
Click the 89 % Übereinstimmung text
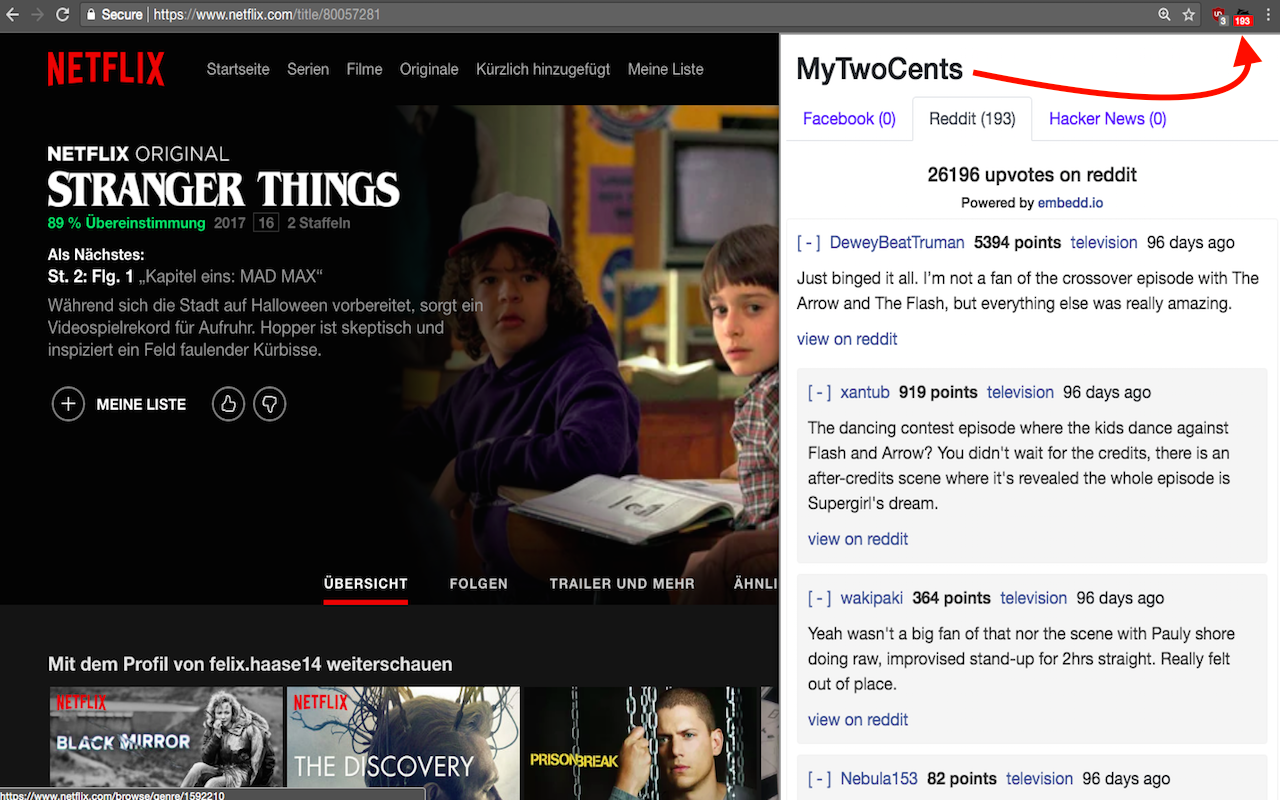(x=126, y=223)
